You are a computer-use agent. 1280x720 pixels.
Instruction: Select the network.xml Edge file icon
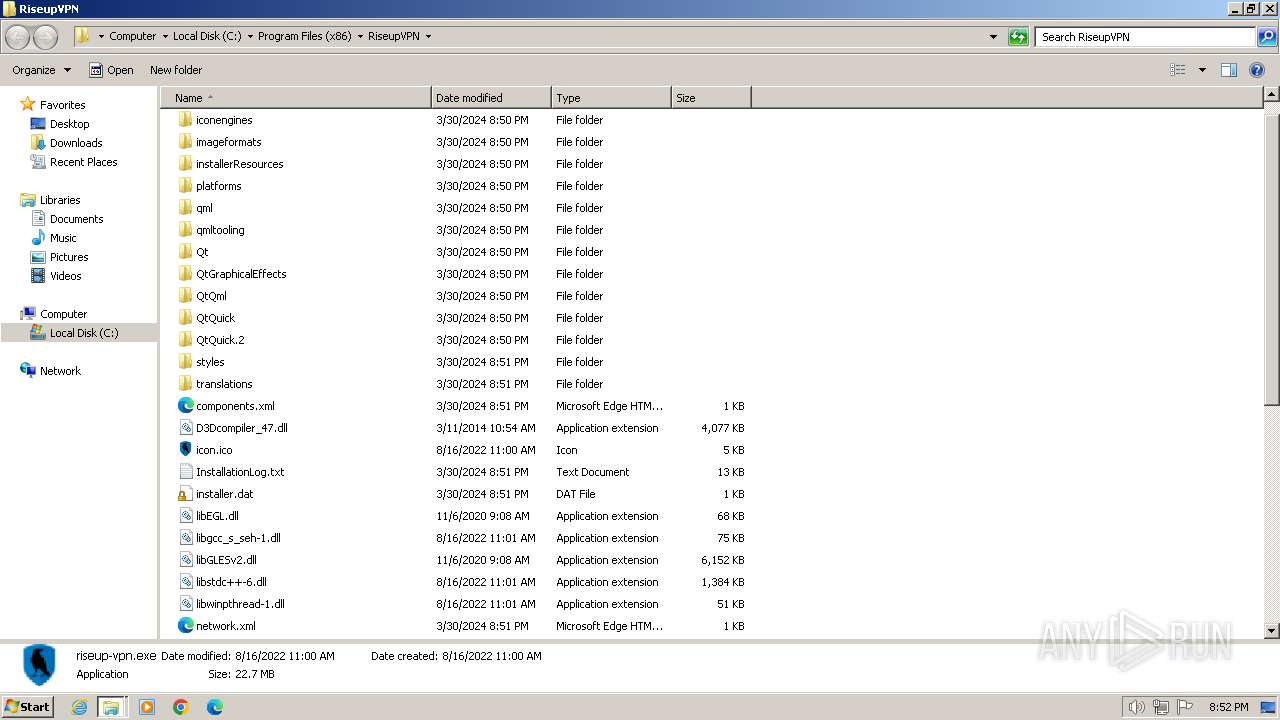click(x=185, y=626)
